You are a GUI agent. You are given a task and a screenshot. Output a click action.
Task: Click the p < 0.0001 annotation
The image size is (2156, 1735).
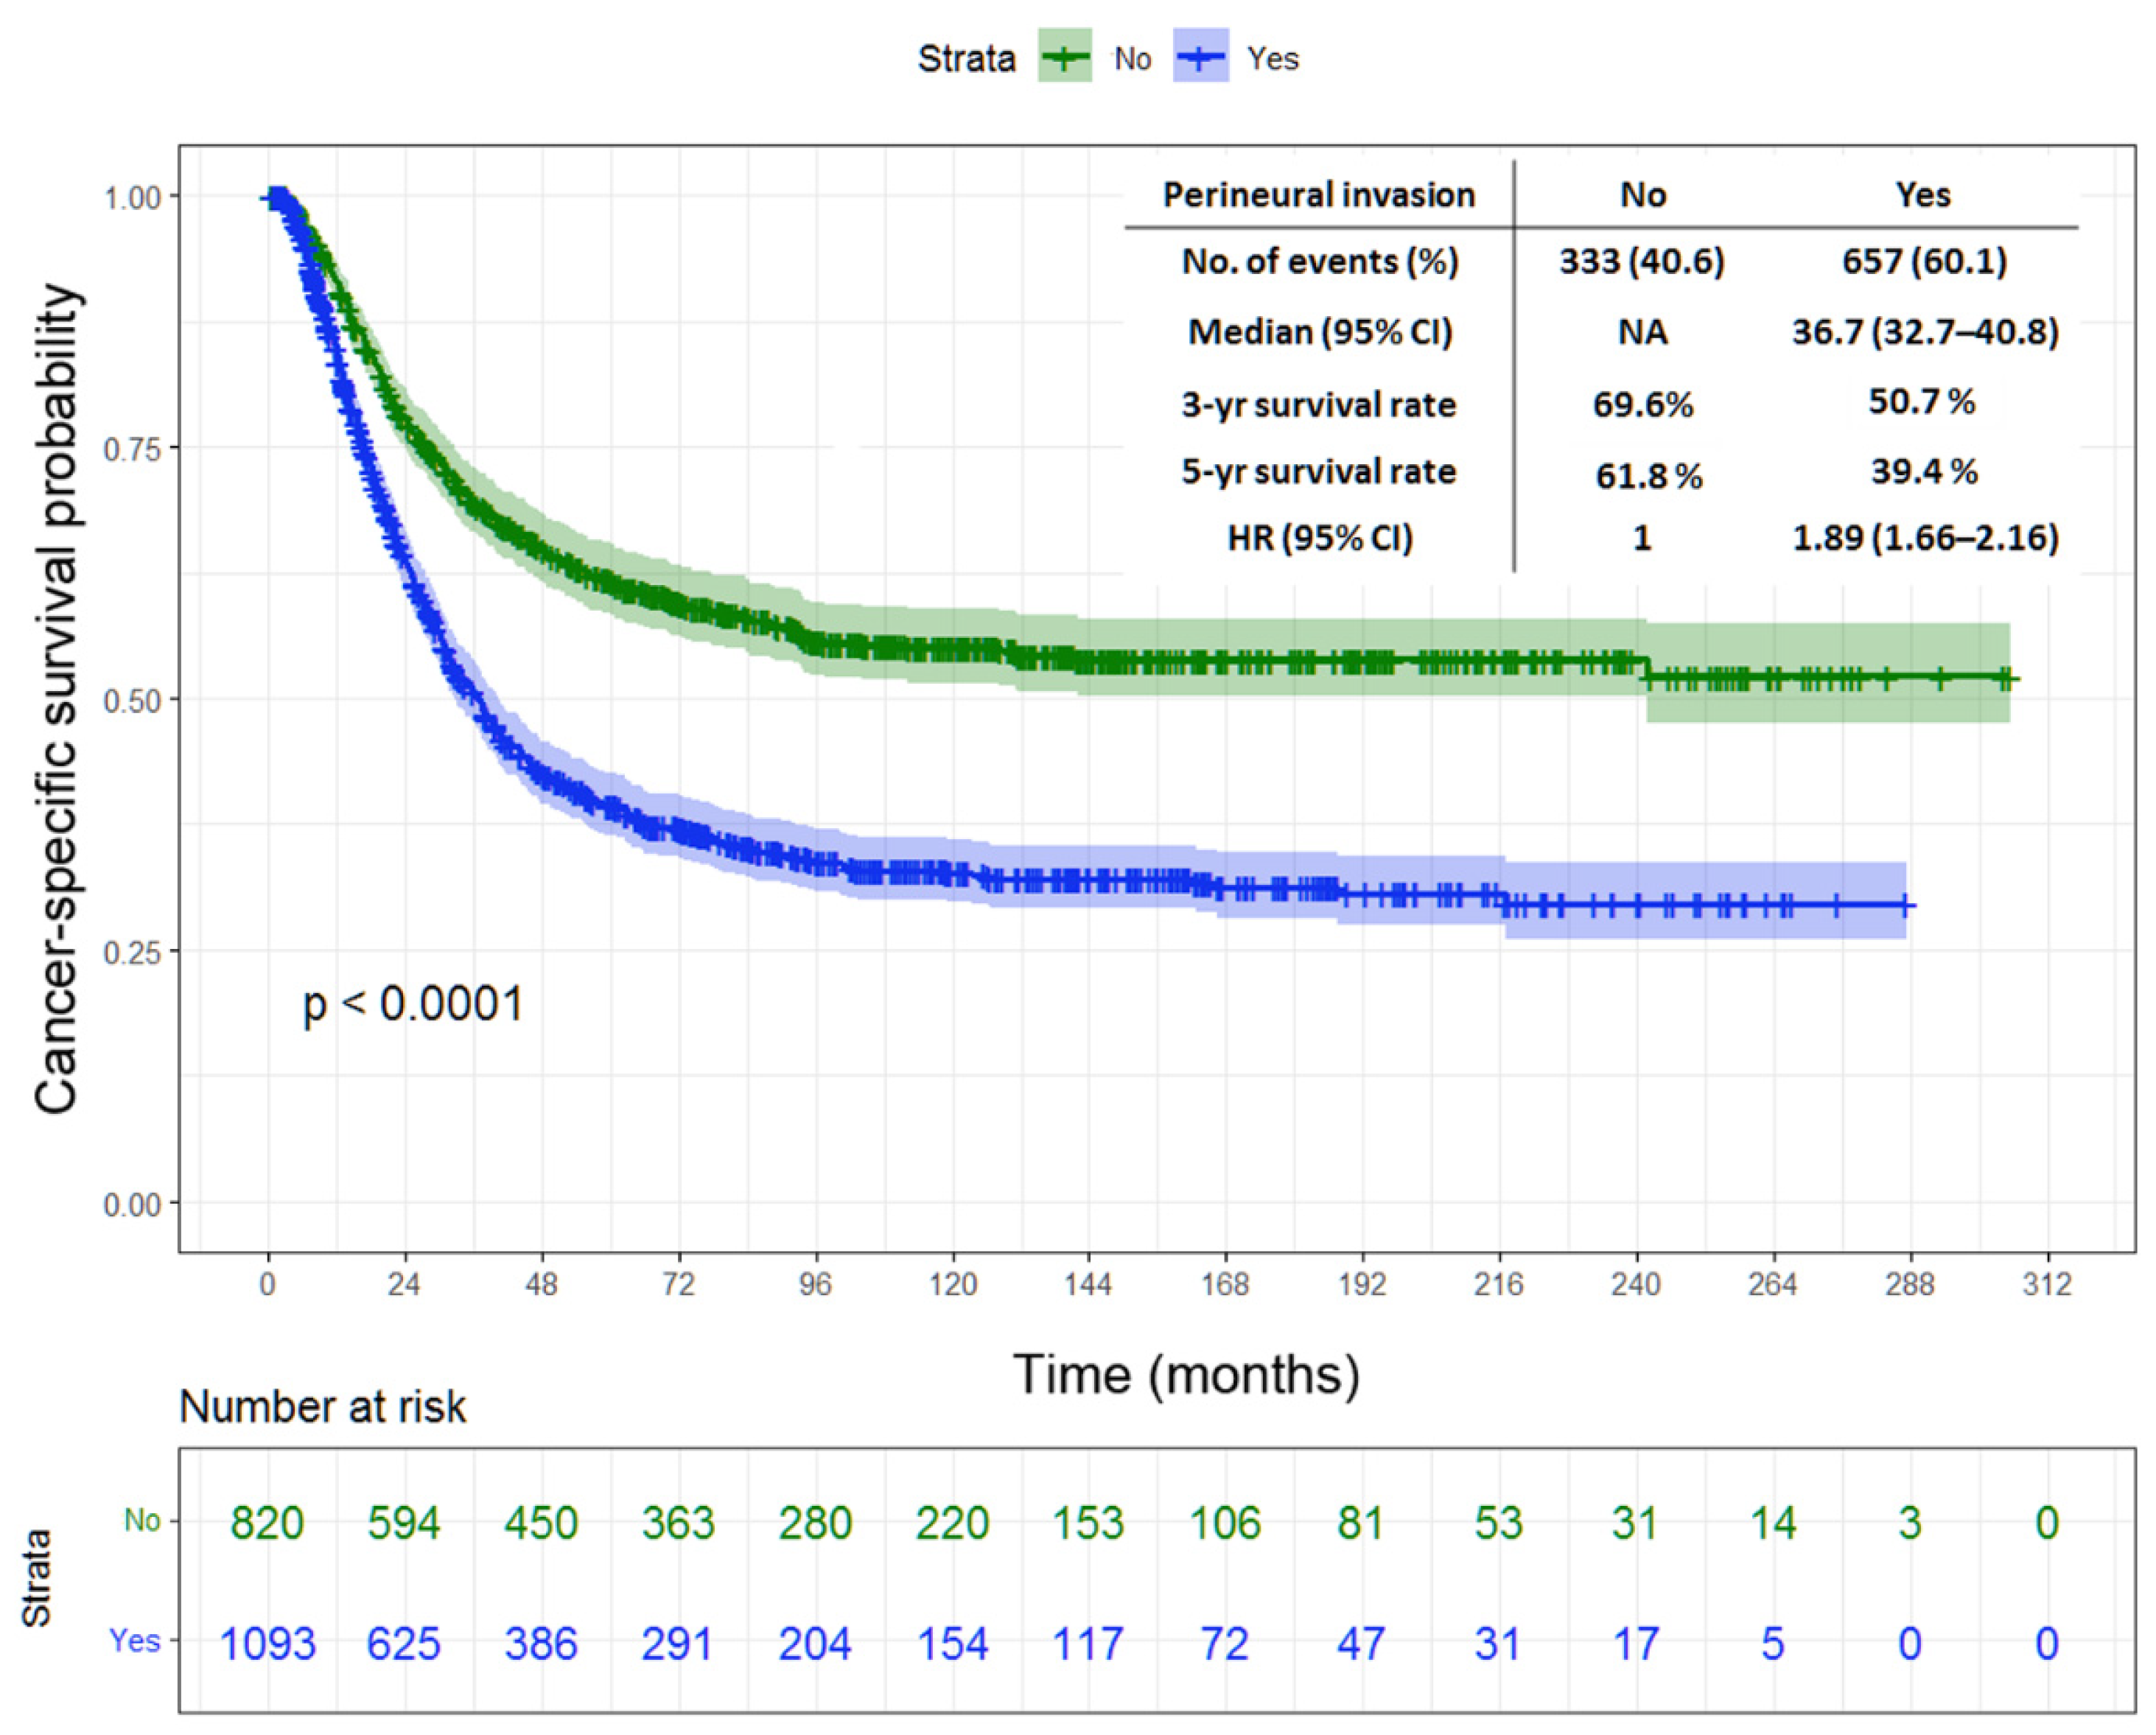(x=413, y=1003)
